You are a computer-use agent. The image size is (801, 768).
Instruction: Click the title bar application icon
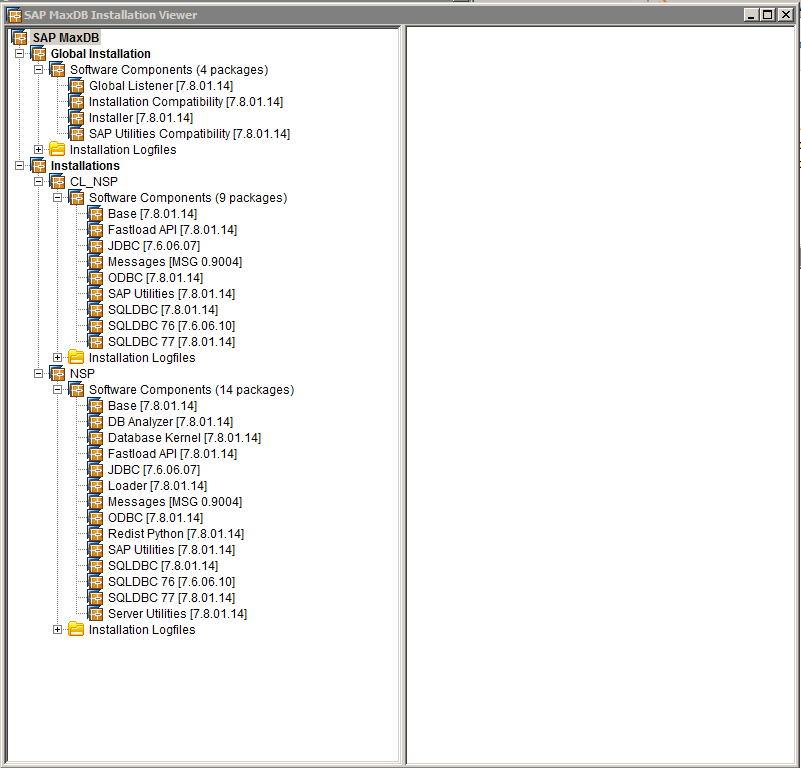coord(14,15)
